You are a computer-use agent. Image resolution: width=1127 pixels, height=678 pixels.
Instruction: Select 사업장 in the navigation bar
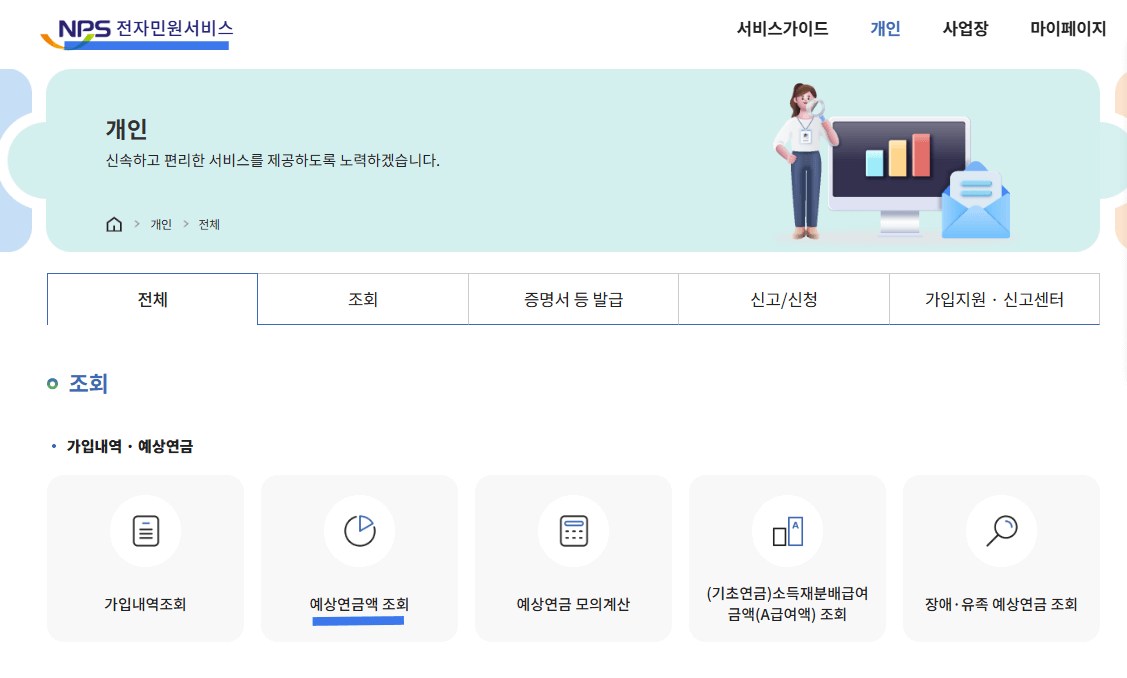pyautogui.click(x=964, y=29)
